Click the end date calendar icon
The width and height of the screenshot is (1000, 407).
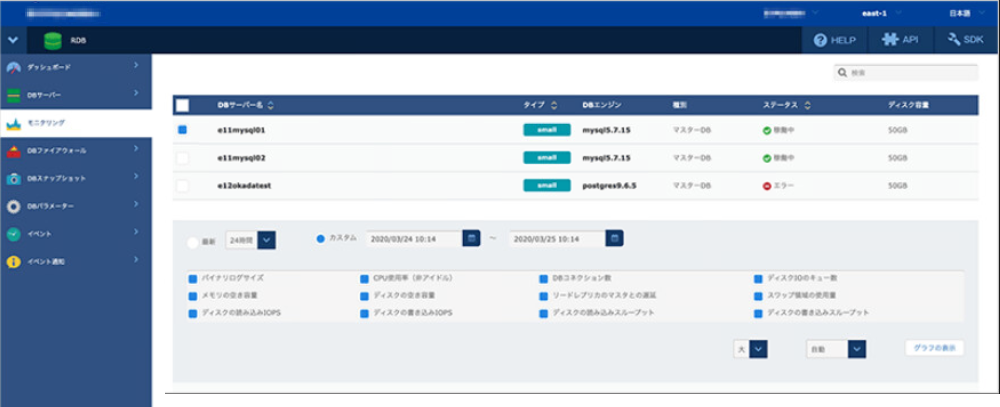point(615,239)
